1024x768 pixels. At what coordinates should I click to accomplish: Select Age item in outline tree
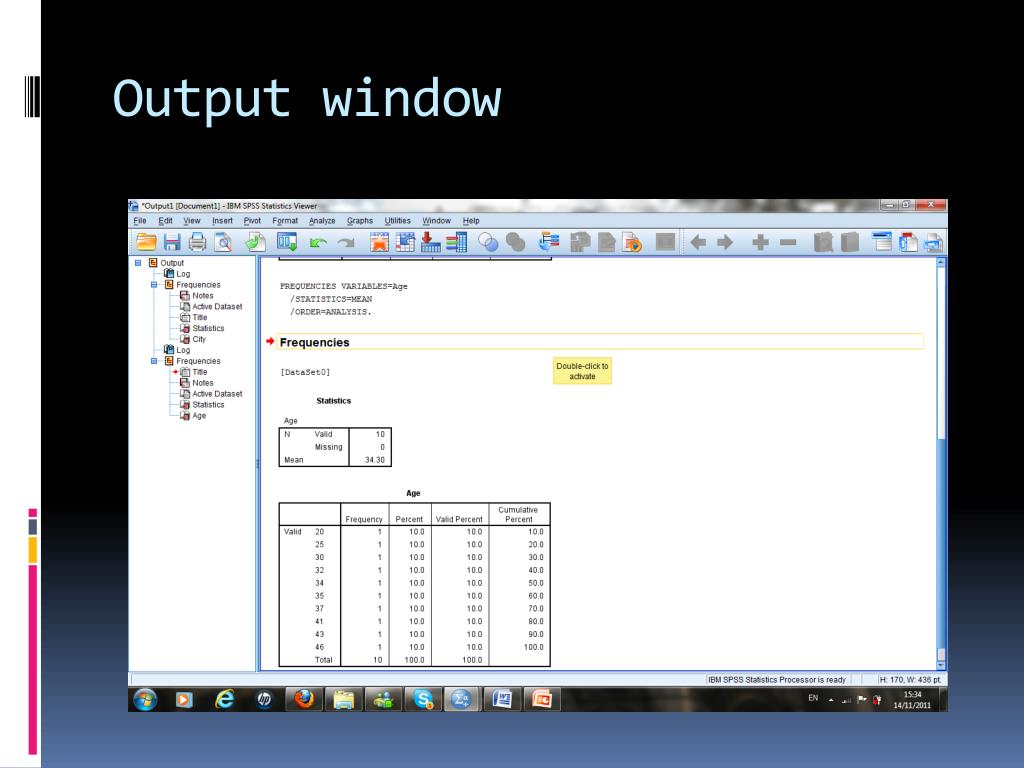coord(193,415)
